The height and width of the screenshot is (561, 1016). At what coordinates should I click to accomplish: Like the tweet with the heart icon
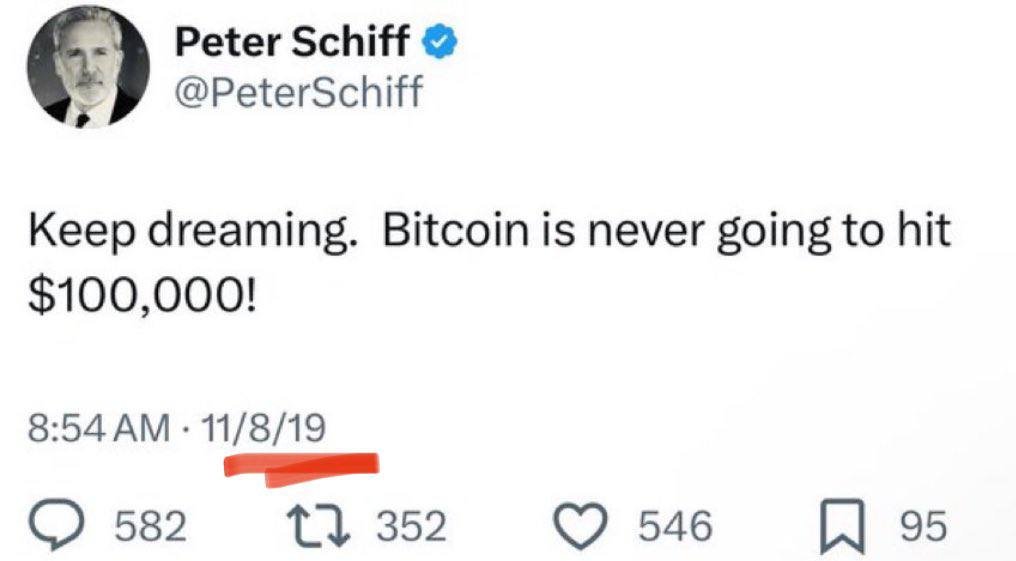point(587,524)
